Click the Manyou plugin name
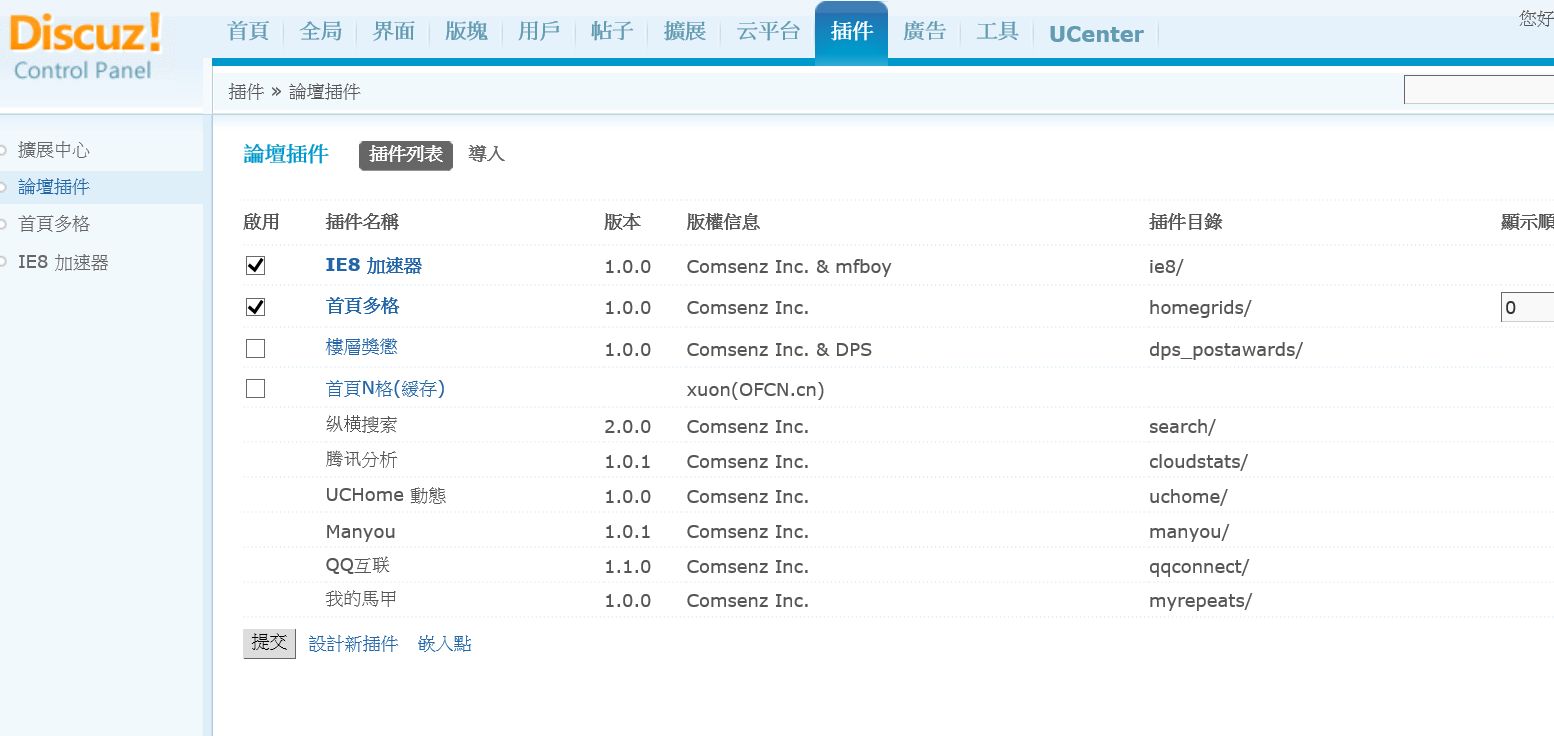The width and height of the screenshot is (1554, 736). point(360,532)
